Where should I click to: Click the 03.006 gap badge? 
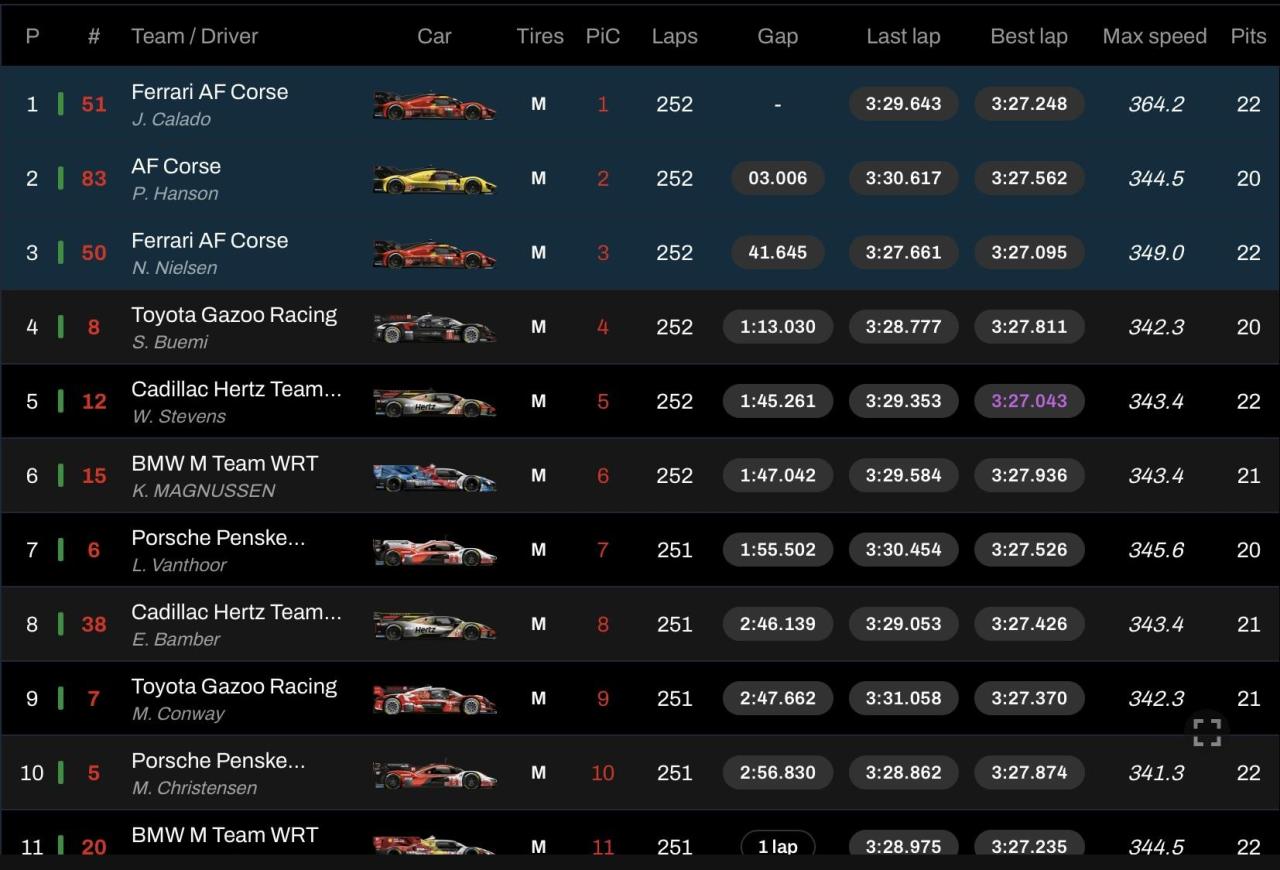[777, 178]
